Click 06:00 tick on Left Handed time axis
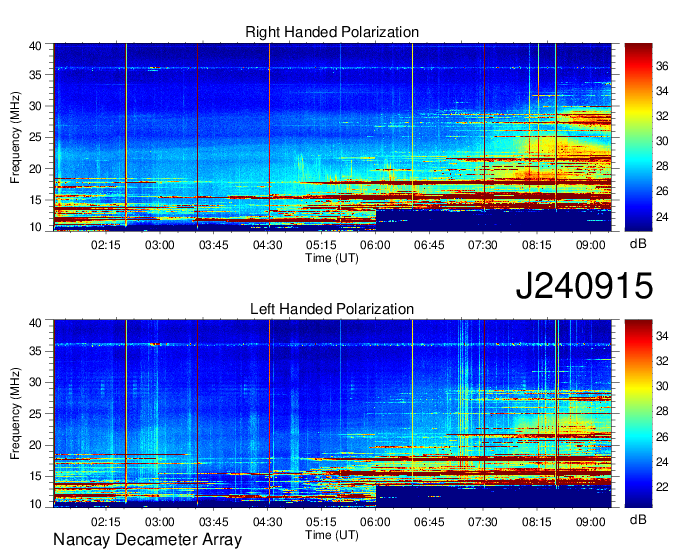 (375, 522)
